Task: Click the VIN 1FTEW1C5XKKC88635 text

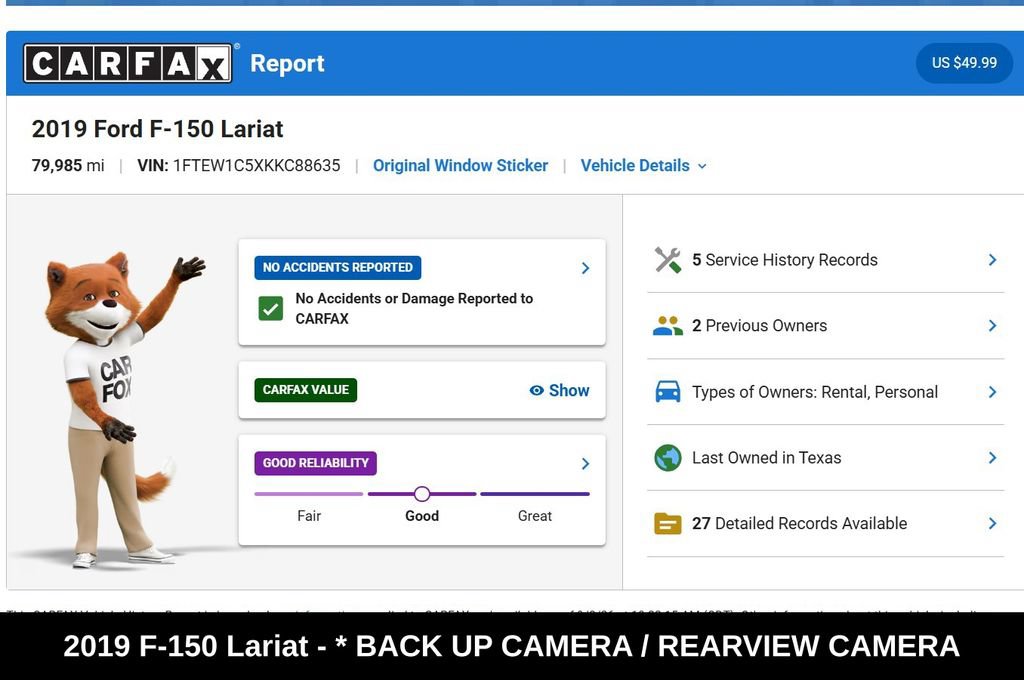Action: [x=239, y=166]
